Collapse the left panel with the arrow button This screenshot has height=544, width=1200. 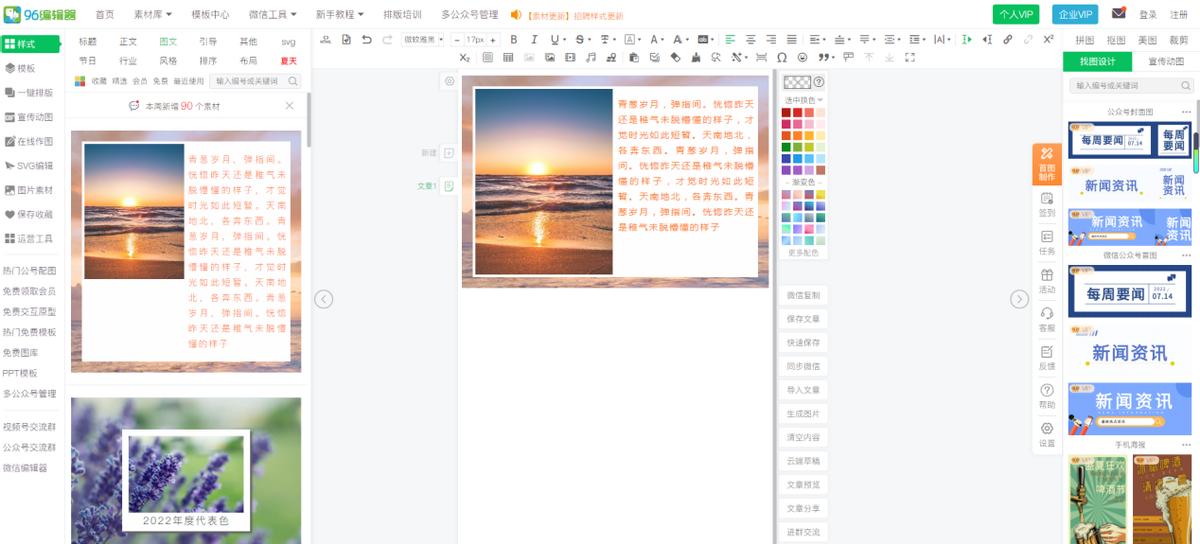pos(323,299)
